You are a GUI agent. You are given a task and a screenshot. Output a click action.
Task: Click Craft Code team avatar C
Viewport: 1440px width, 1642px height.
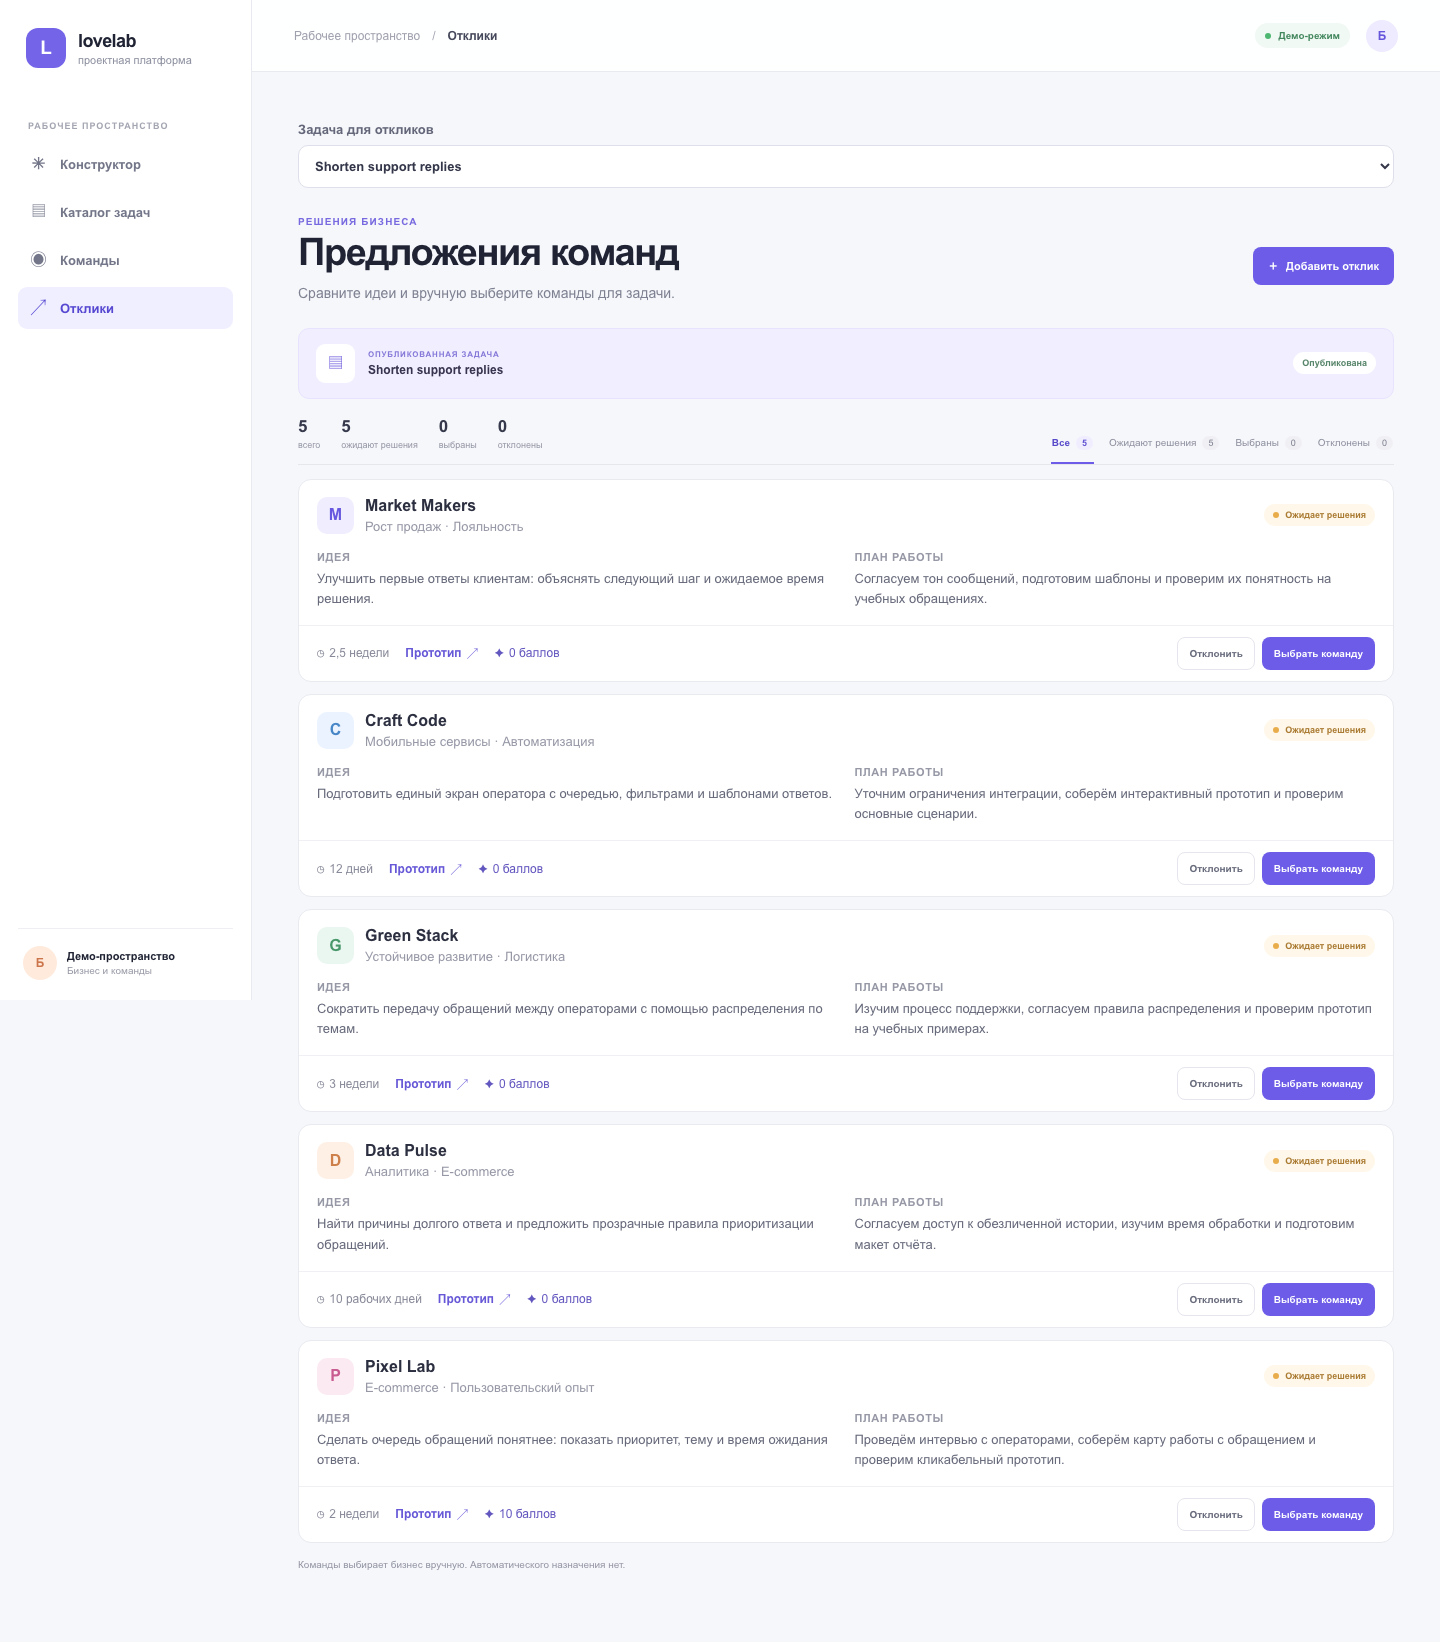(x=335, y=730)
